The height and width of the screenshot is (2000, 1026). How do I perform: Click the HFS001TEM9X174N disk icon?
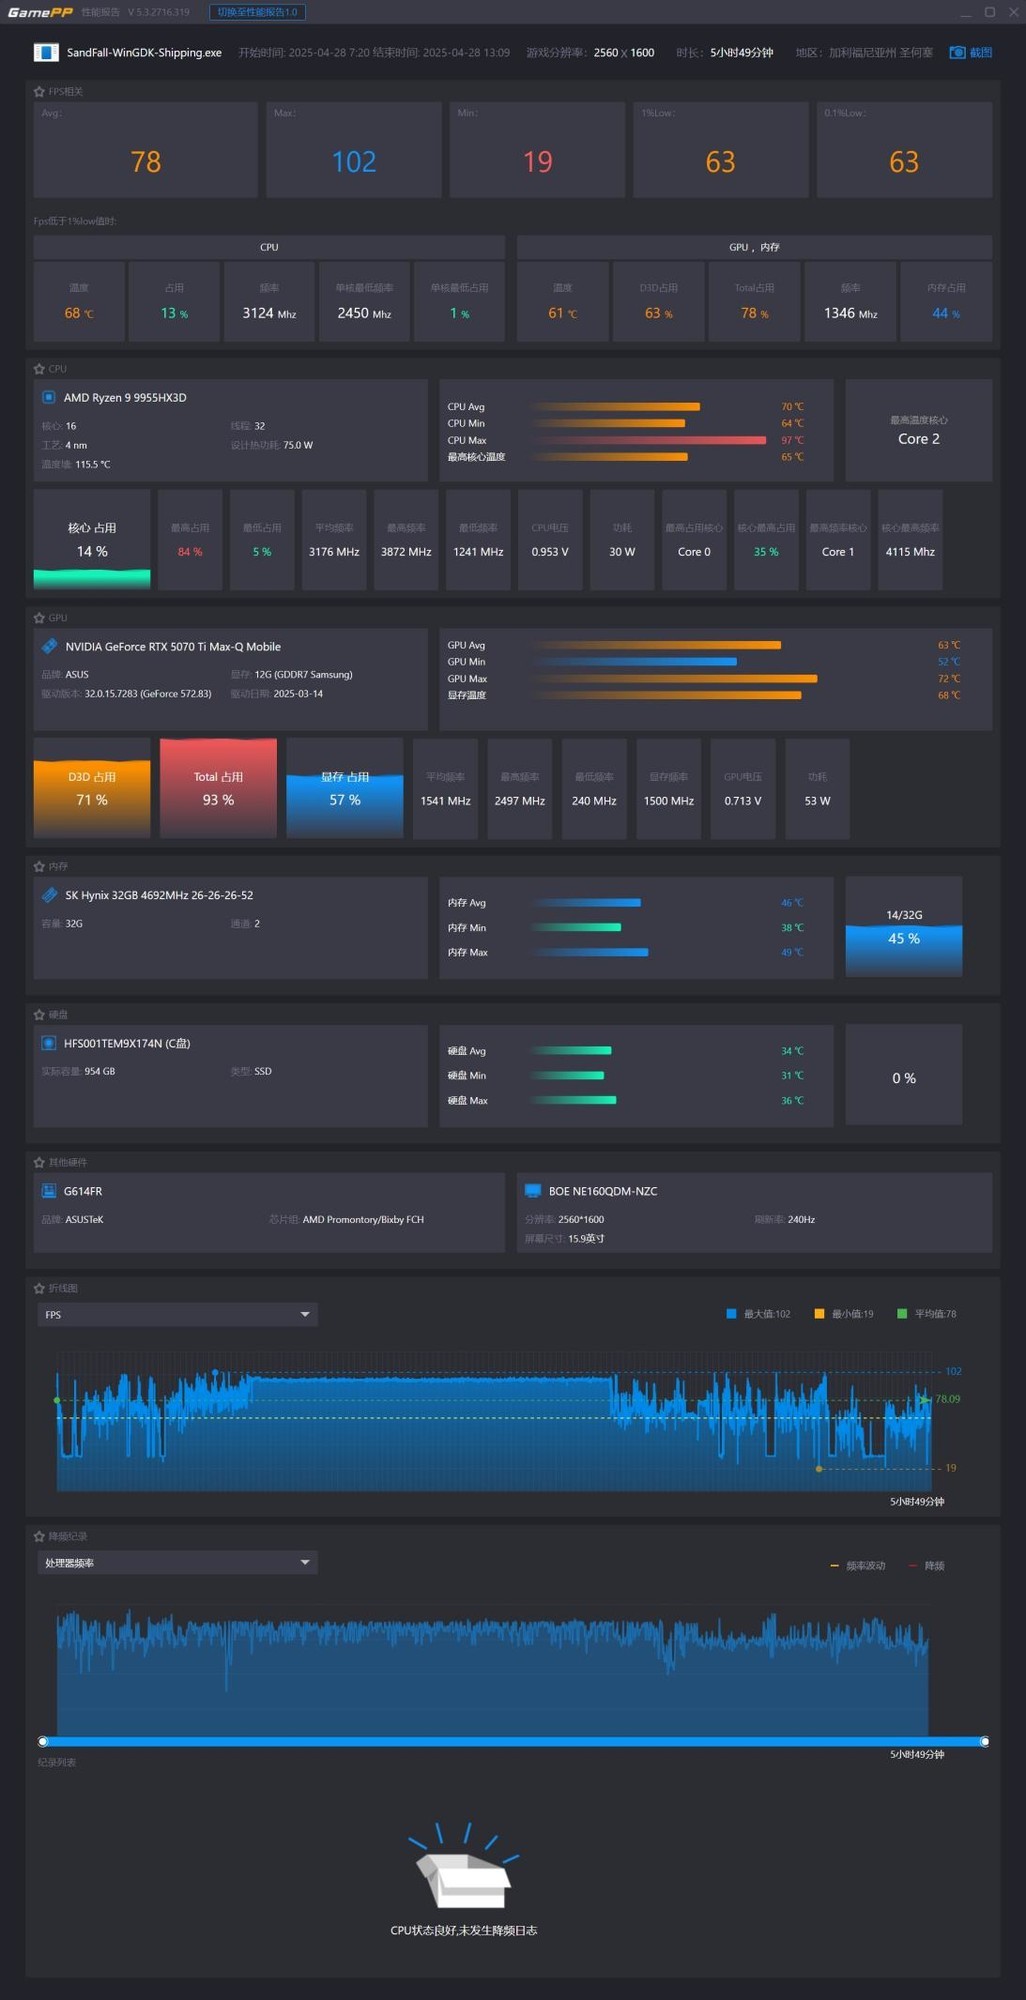tap(48, 1043)
